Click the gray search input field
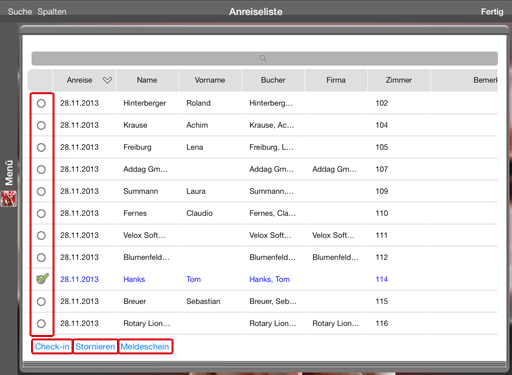512x375 pixels. (265, 58)
